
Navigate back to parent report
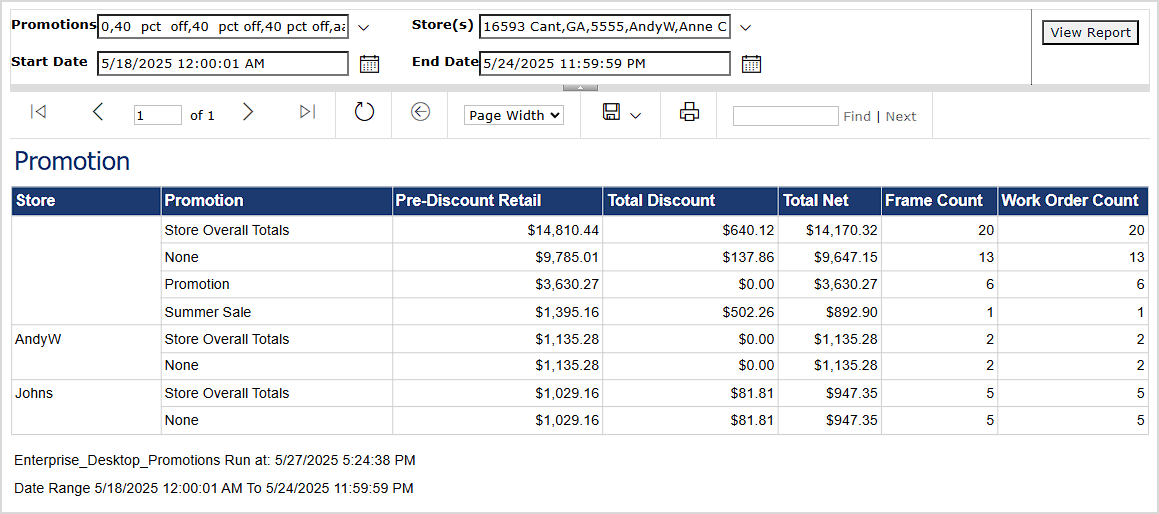point(421,112)
